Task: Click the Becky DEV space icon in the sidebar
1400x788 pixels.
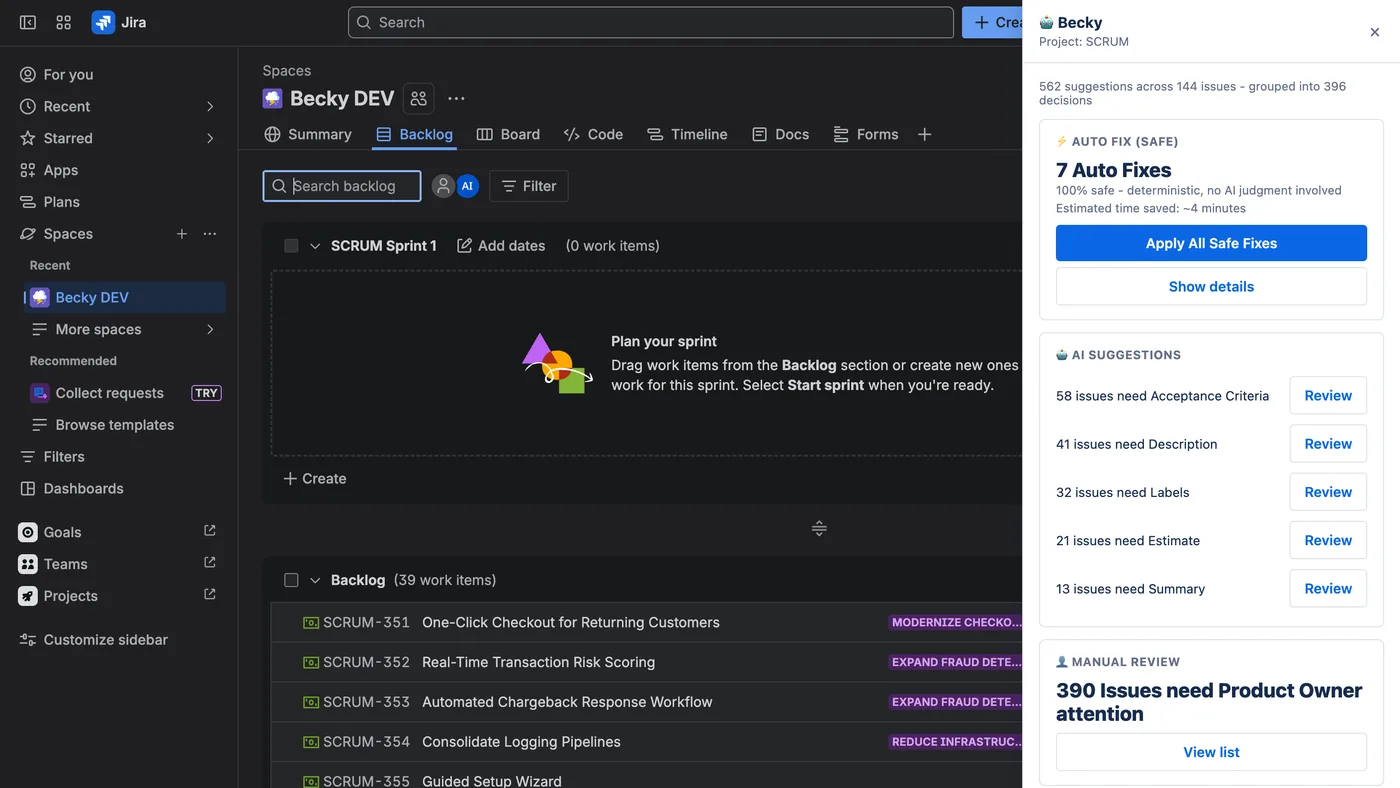Action: pos(40,297)
